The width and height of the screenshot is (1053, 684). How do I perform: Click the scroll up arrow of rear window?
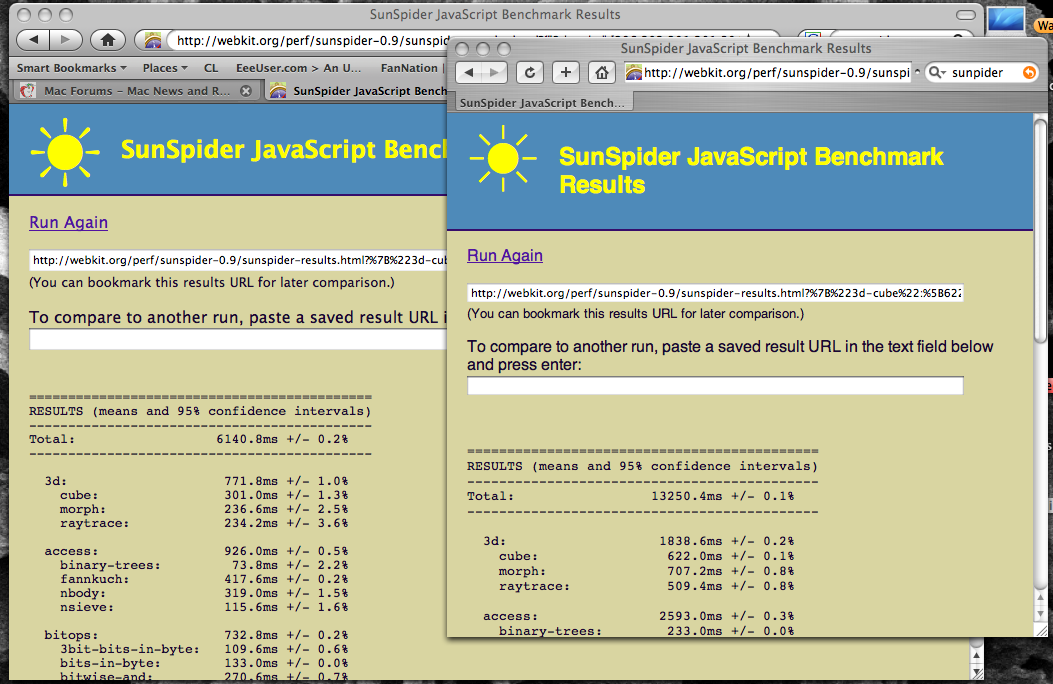point(976,655)
